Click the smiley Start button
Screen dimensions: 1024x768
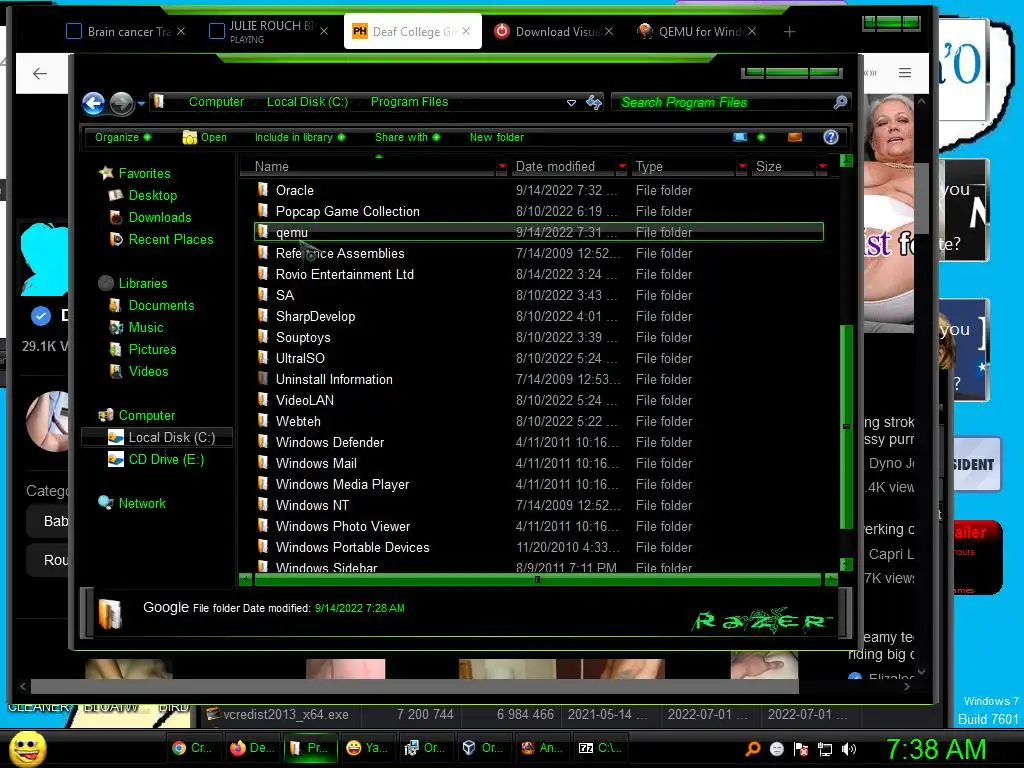click(27, 748)
